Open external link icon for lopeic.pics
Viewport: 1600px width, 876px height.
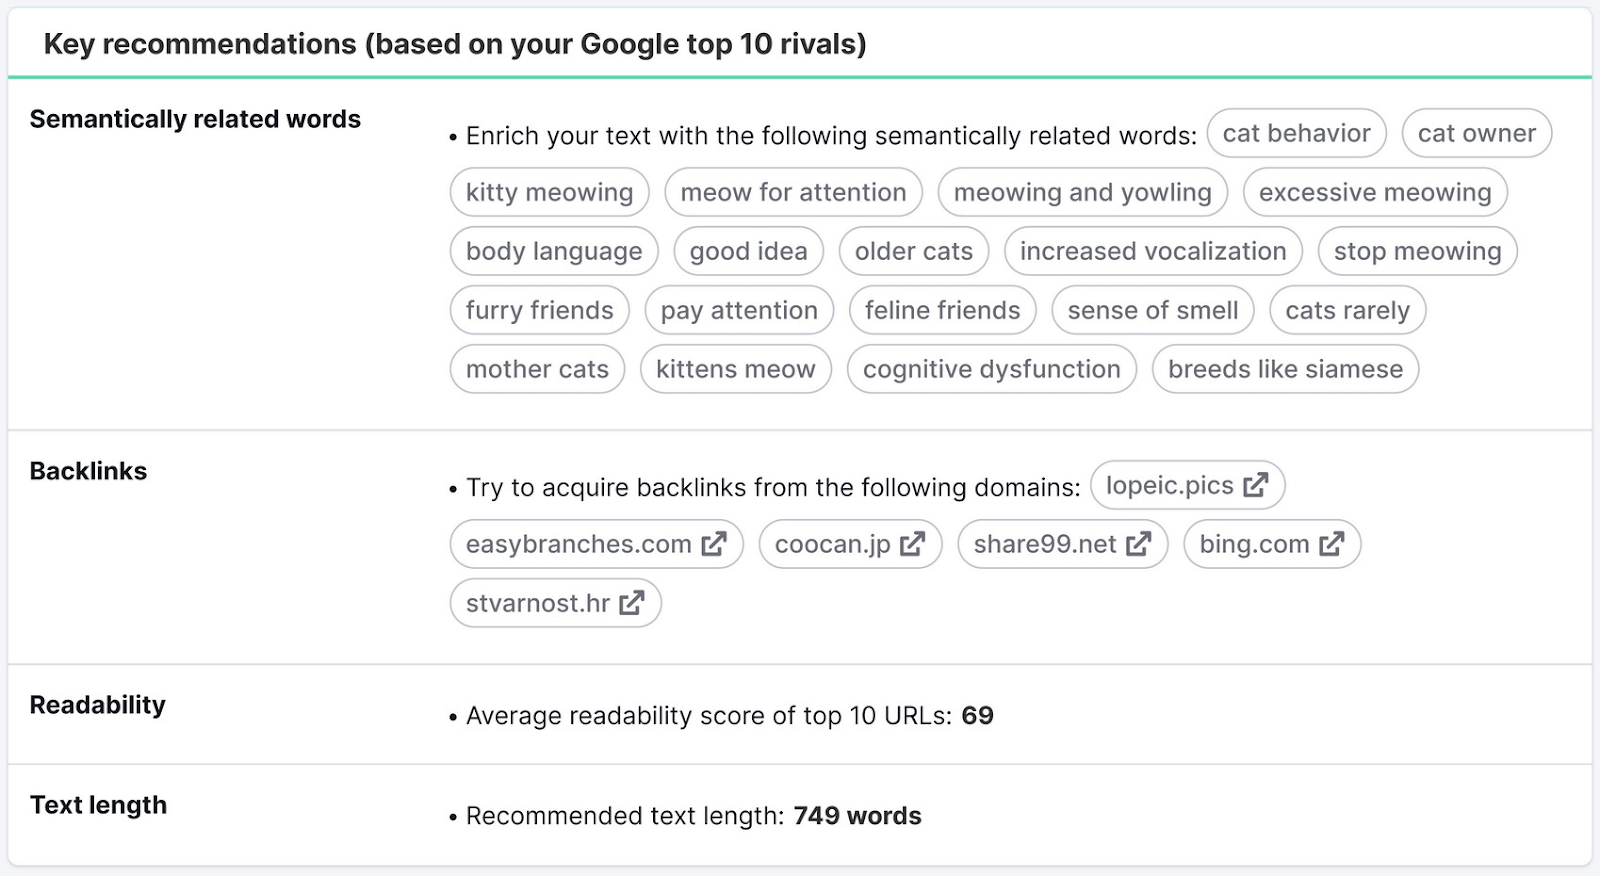pos(1256,485)
